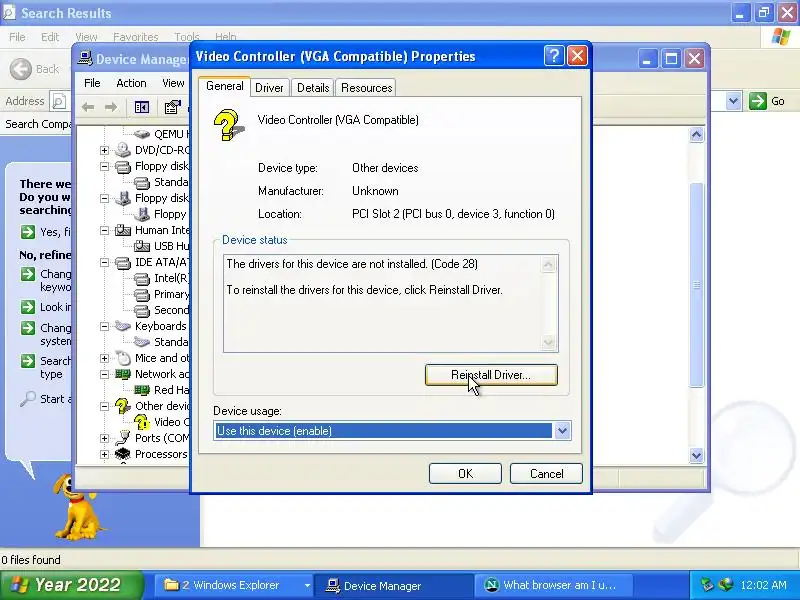This screenshot has height=600, width=800.
Task: Expand the DVD/CD-ROM drives node
Action: point(104,150)
